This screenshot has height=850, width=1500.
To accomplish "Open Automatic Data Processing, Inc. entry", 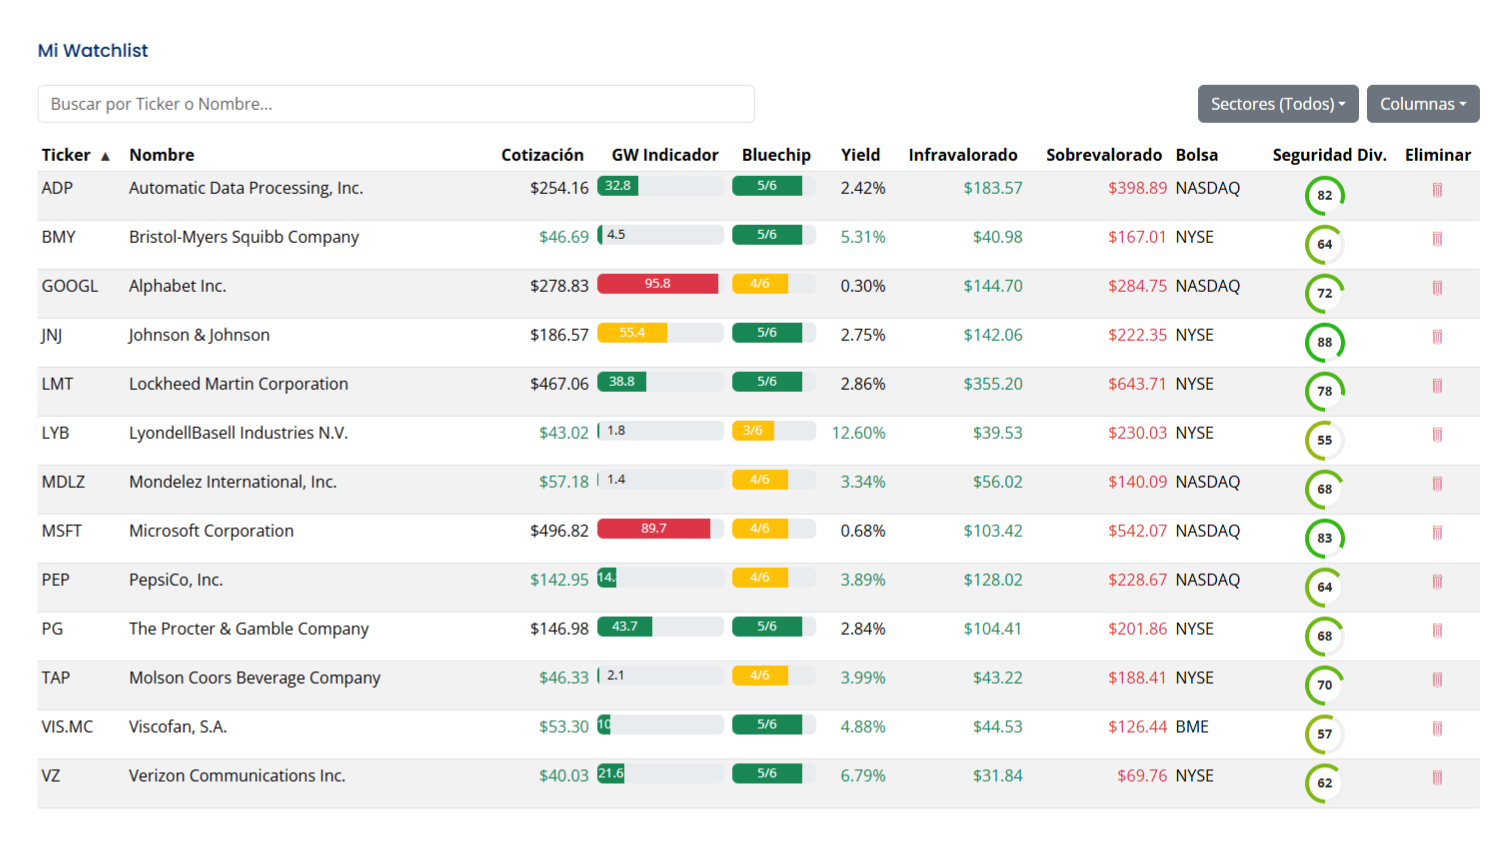I will click(246, 188).
